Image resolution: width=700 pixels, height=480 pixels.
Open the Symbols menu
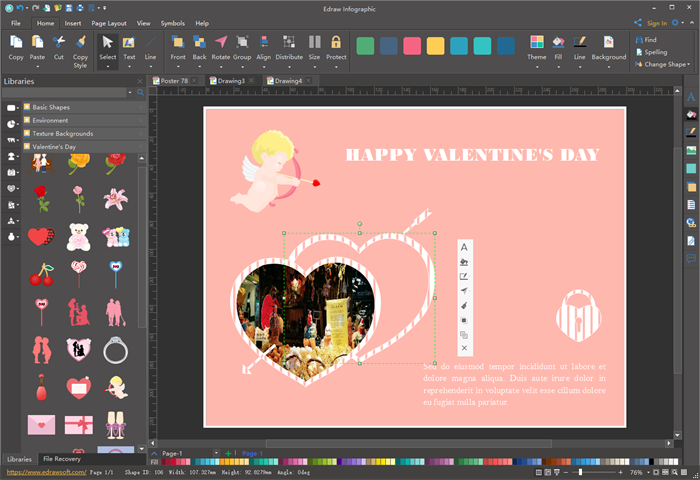tap(172, 22)
